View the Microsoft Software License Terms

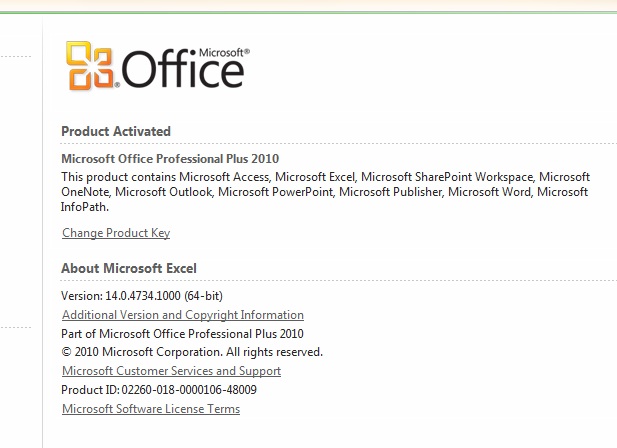point(151,409)
